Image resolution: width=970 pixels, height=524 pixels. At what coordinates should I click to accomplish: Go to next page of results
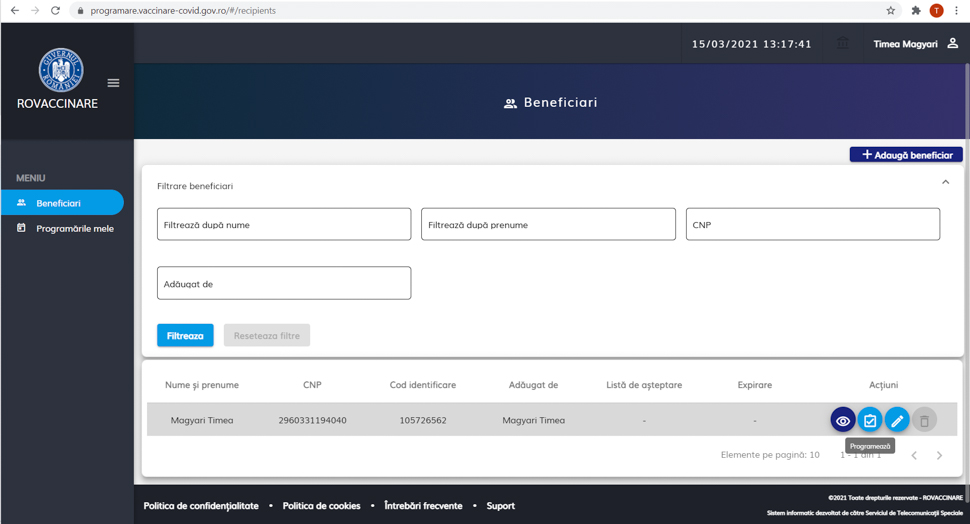939,456
